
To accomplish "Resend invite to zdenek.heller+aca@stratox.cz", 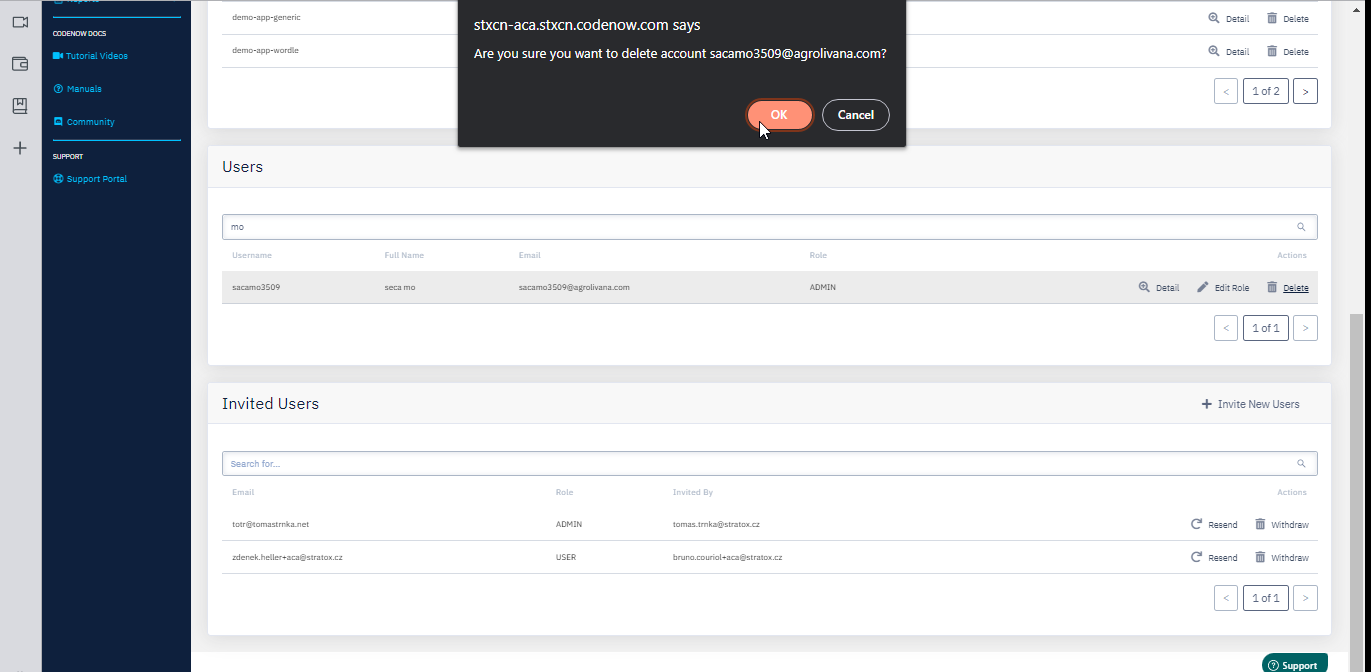I will (x=1213, y=558).
